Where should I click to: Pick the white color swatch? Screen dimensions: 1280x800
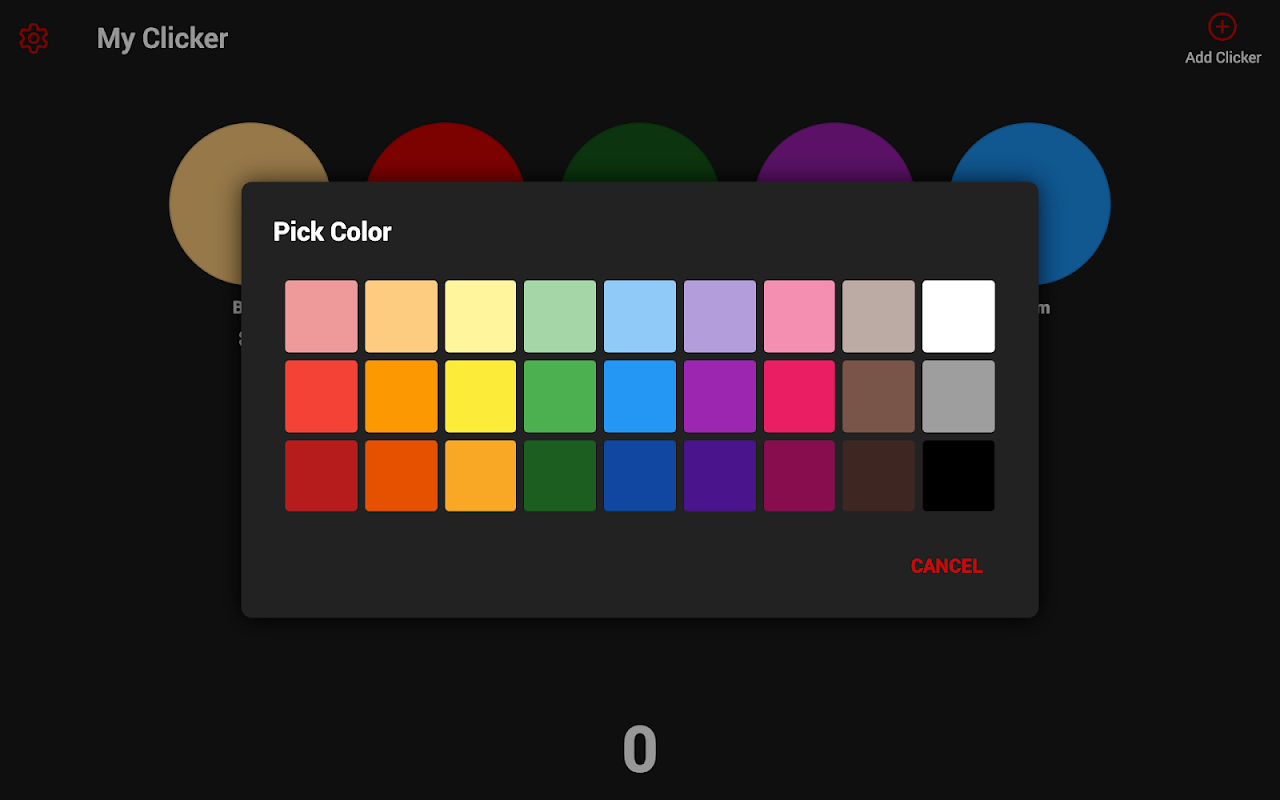pos(958,316)
